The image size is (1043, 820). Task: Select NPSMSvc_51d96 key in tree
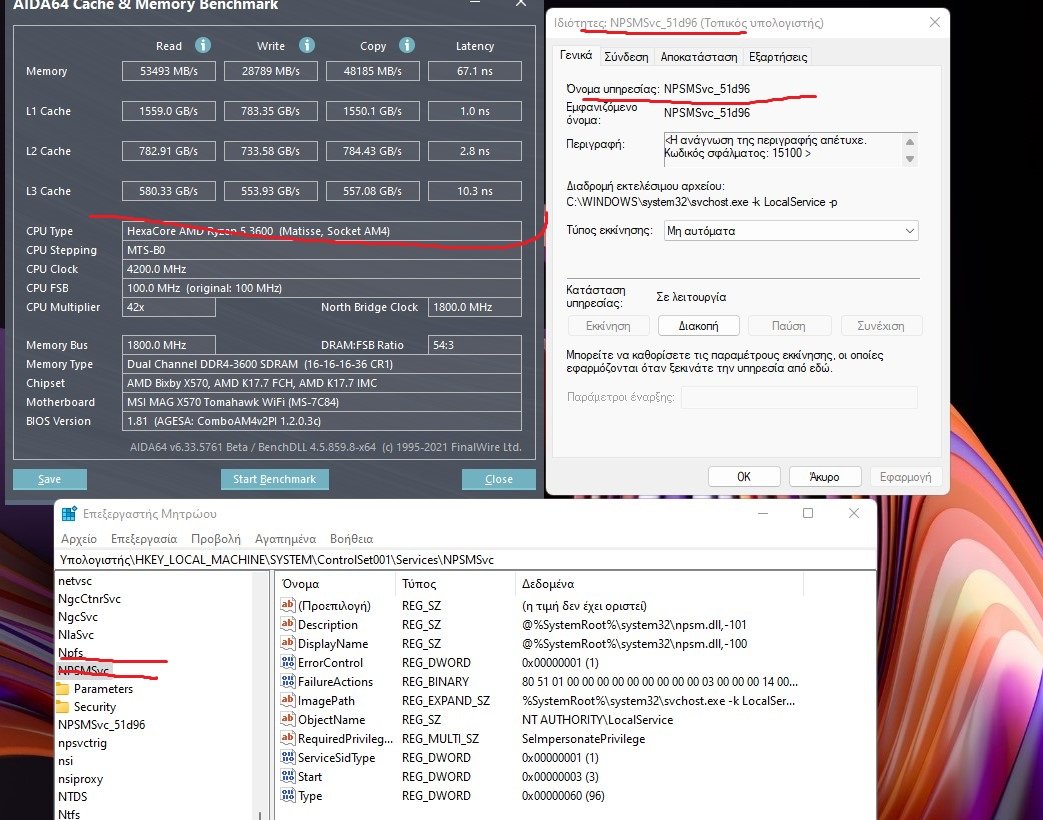pyautogui.click(x=101, y=724)
